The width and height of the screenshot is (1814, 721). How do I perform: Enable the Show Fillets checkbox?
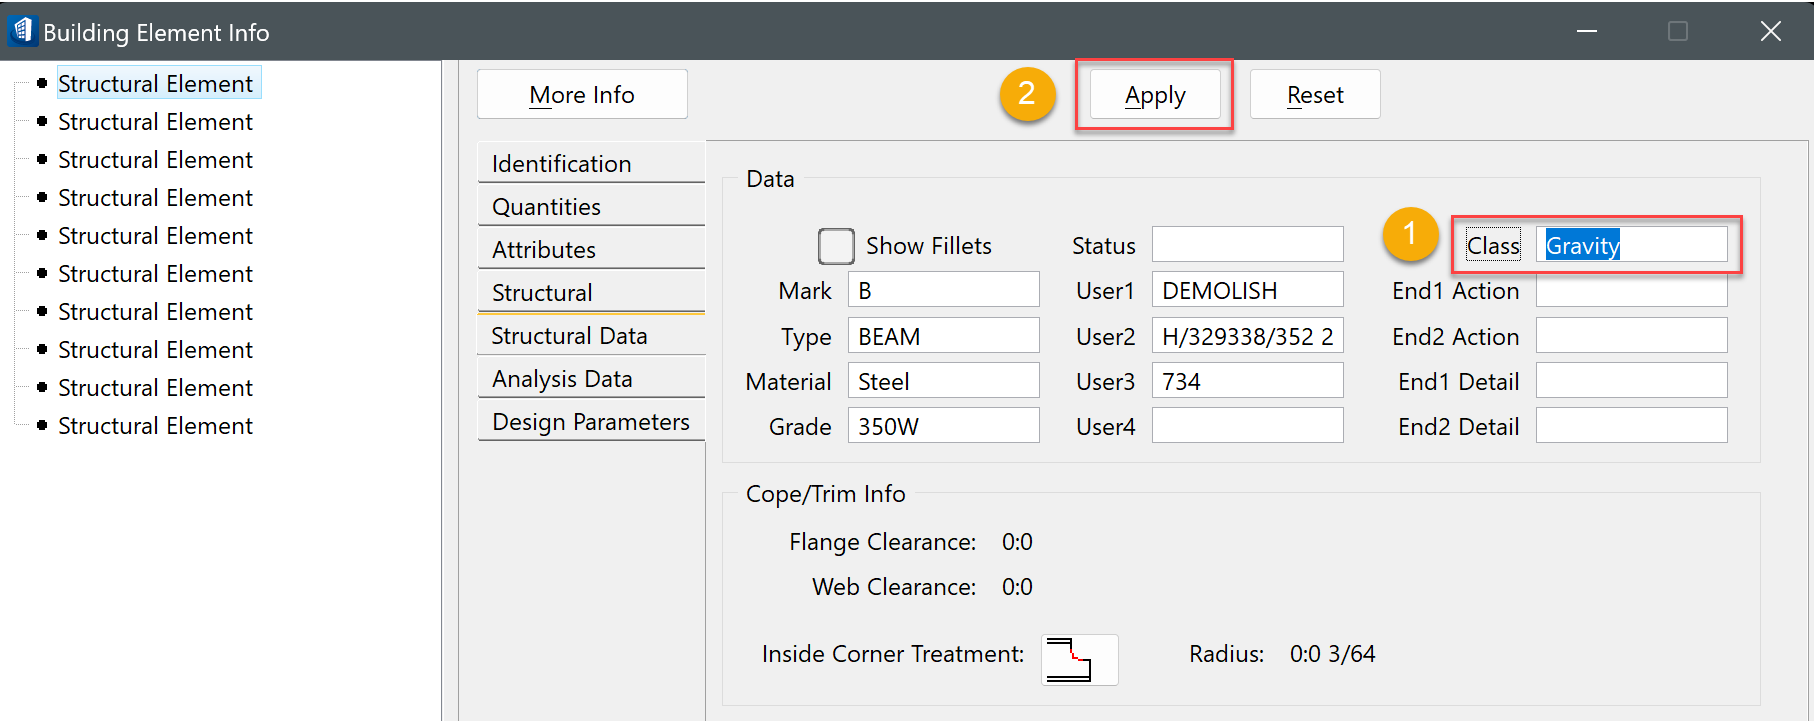pos(836,246)
